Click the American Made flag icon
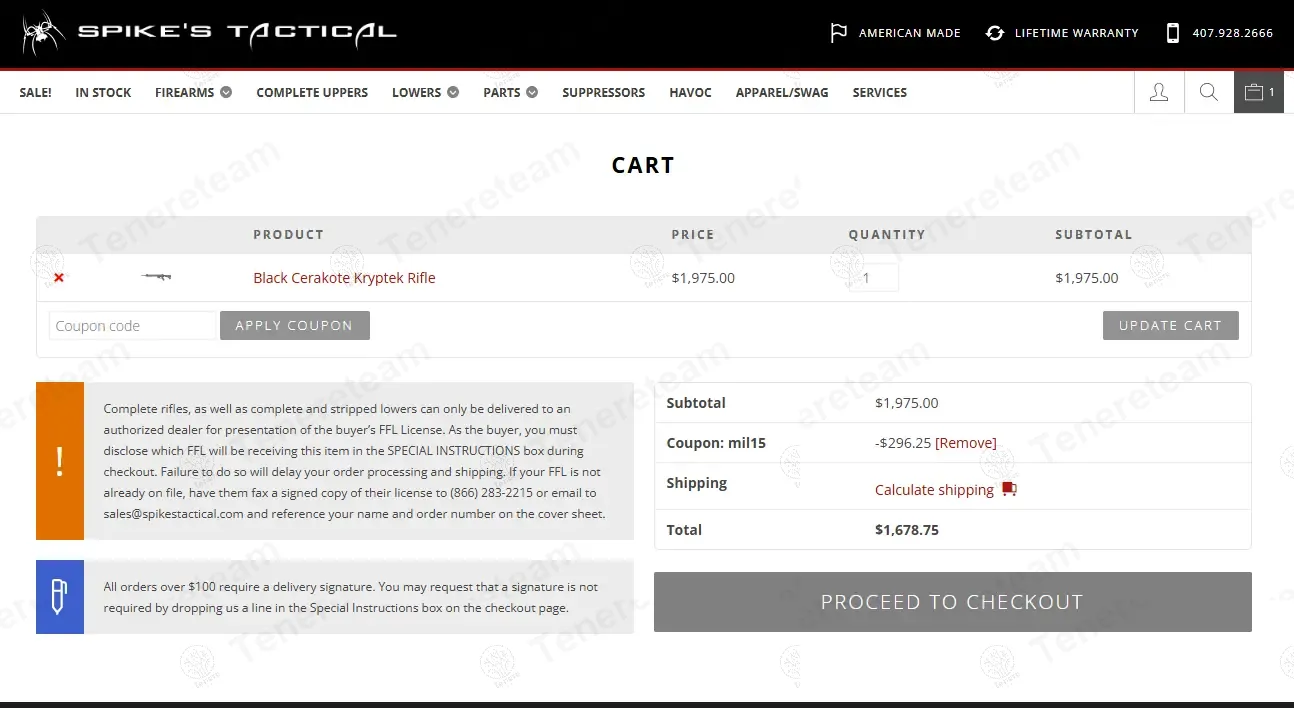This screenshot has height=708, width=1294. pyautogui.click(x=838, y=33)
